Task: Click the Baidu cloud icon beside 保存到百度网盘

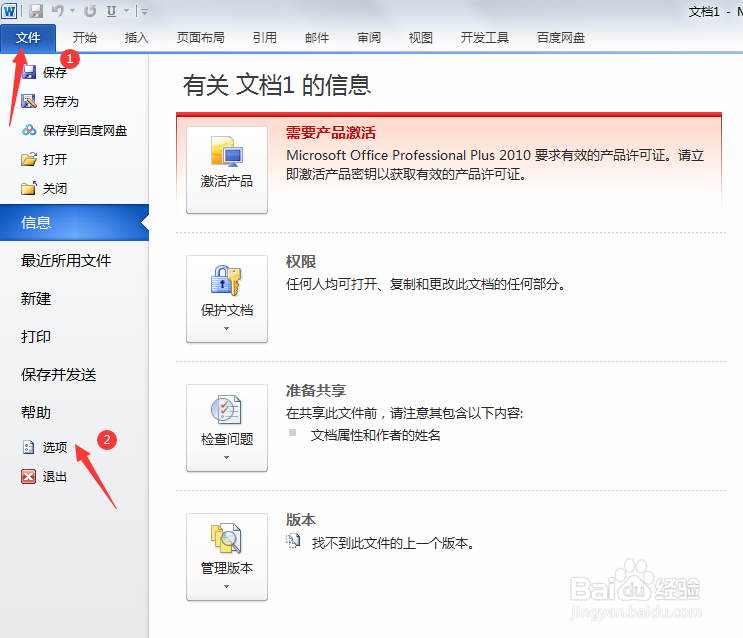Action: [29, 130]
